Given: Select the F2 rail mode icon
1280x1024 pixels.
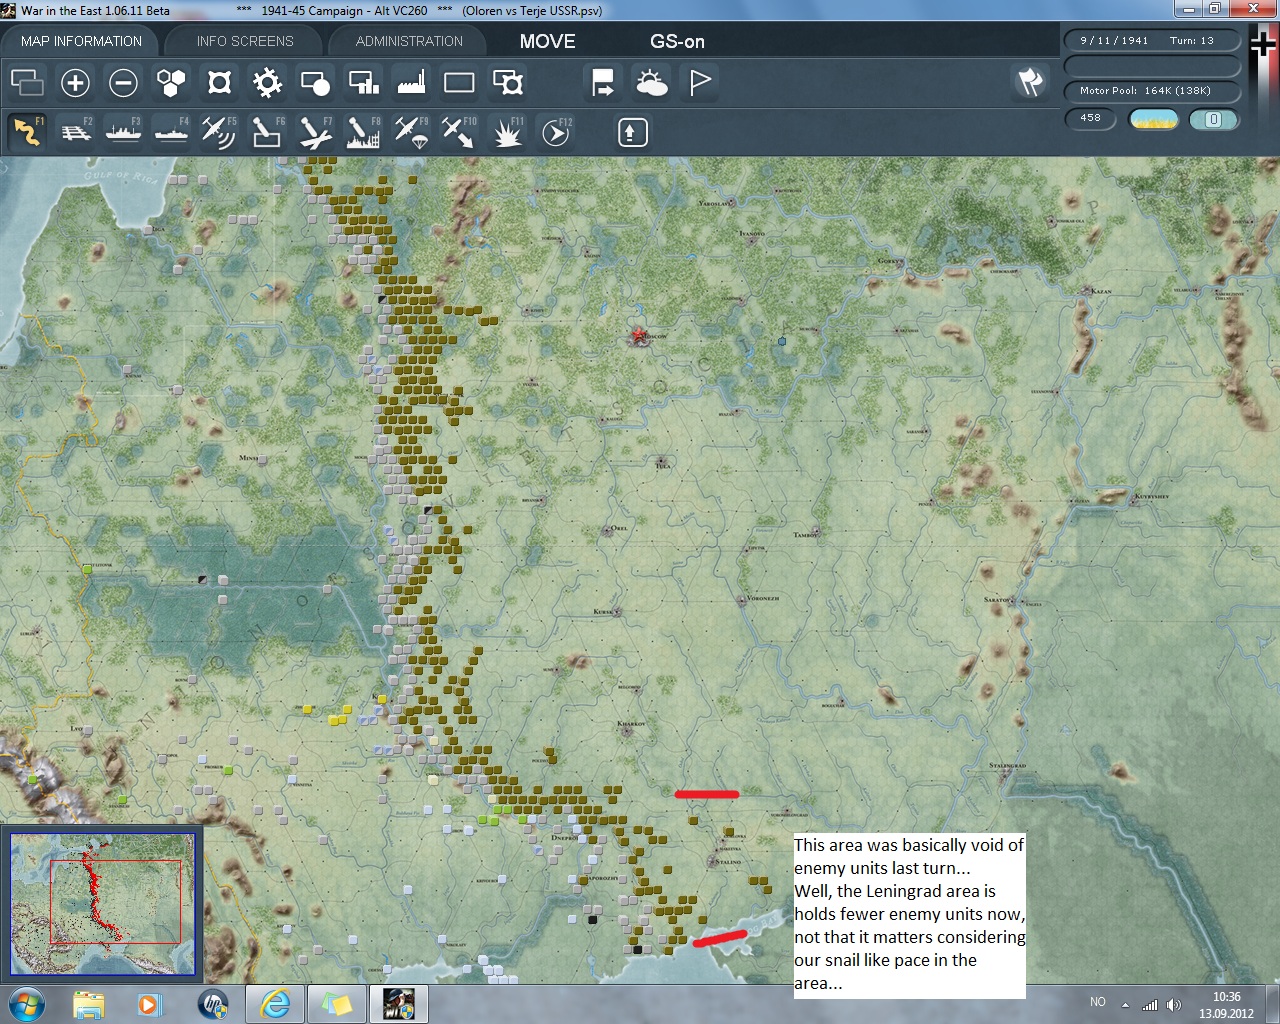Looking at the screenshot, I should (75, 131).
